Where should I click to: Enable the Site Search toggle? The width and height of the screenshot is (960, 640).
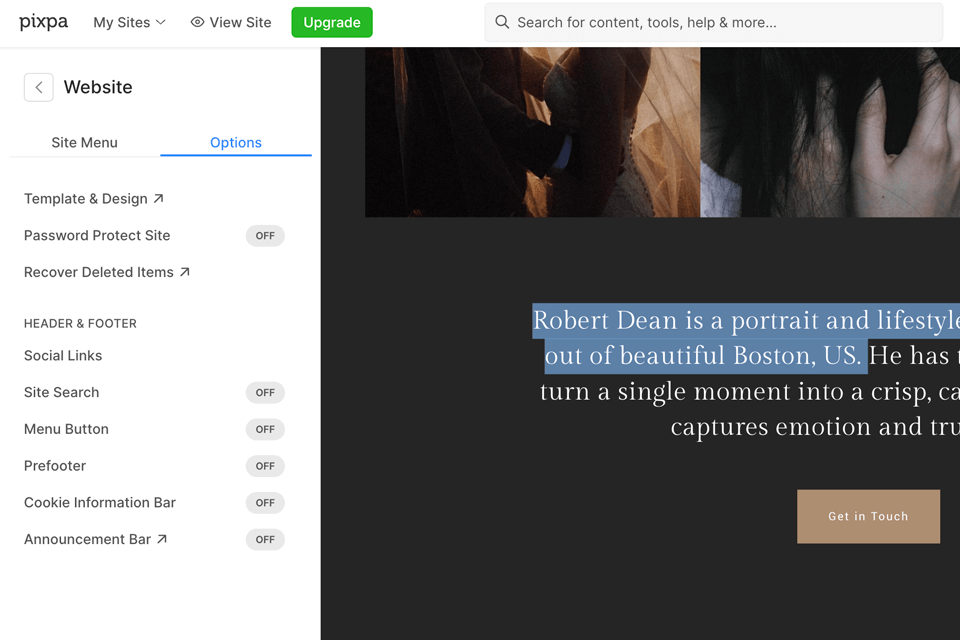265,393
